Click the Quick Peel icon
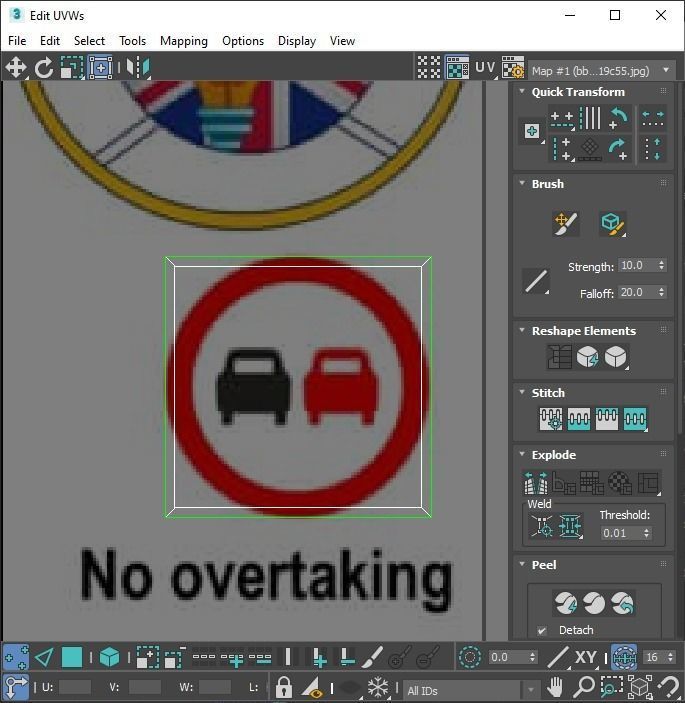The height and width of the screenshot is (703, 685). [x=565, y=603]
